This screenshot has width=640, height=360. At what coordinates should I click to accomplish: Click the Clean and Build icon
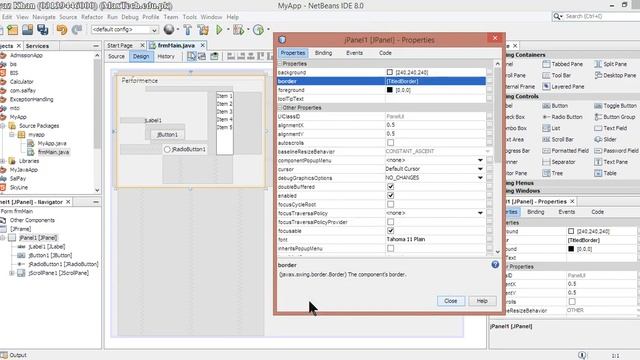tap(203, 29)
